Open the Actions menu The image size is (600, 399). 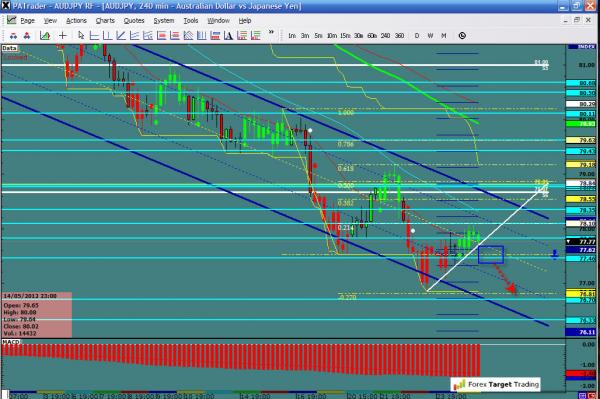point(76,21)
